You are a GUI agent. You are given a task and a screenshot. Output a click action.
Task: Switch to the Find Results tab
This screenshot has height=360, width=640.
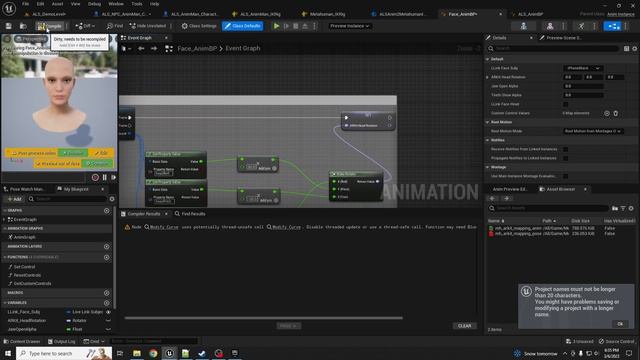click(x=190, y=214)
